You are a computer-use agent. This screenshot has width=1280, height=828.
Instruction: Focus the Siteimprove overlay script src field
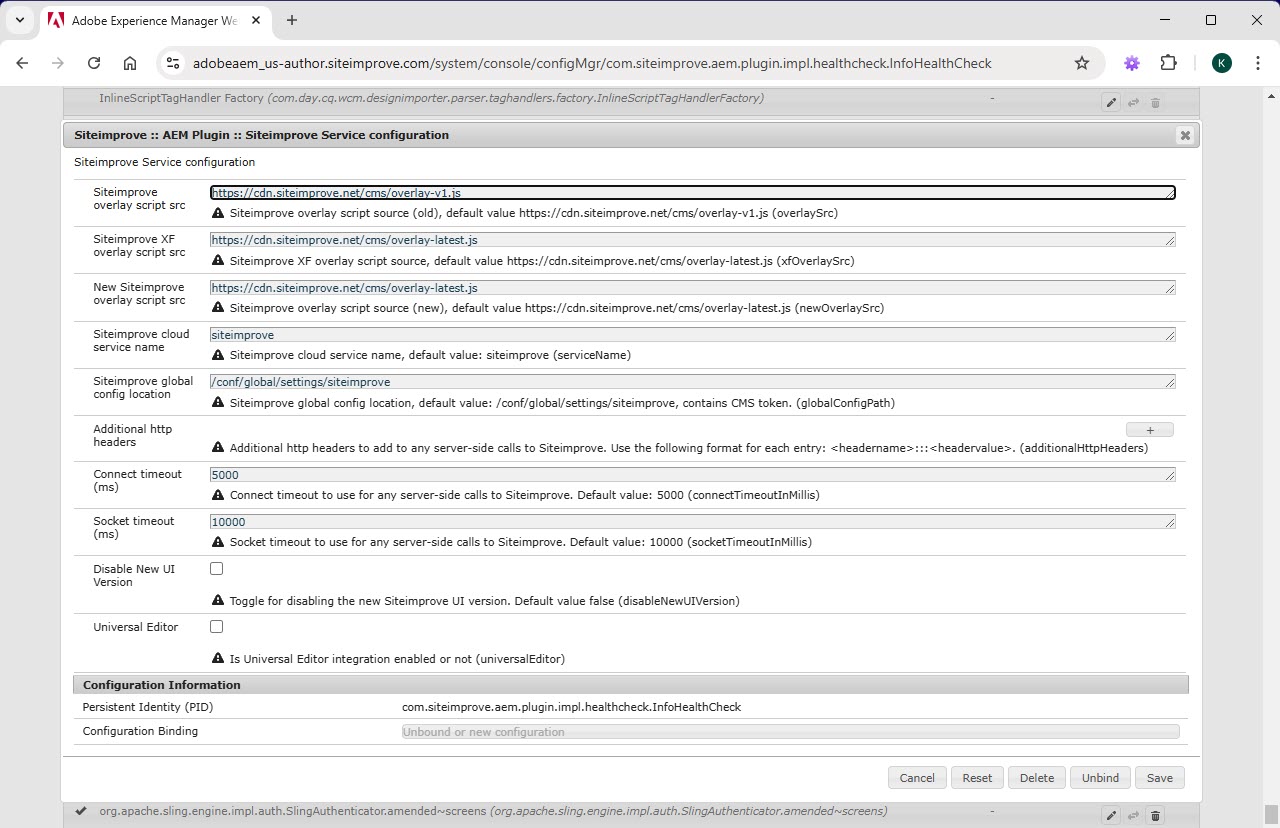(692, 193)
